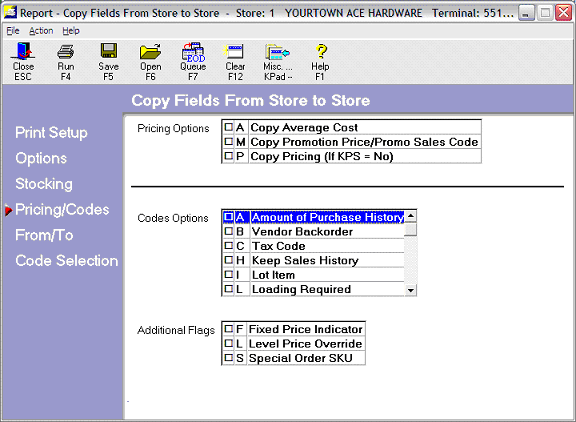Switch to the Code Selection page

66,261
